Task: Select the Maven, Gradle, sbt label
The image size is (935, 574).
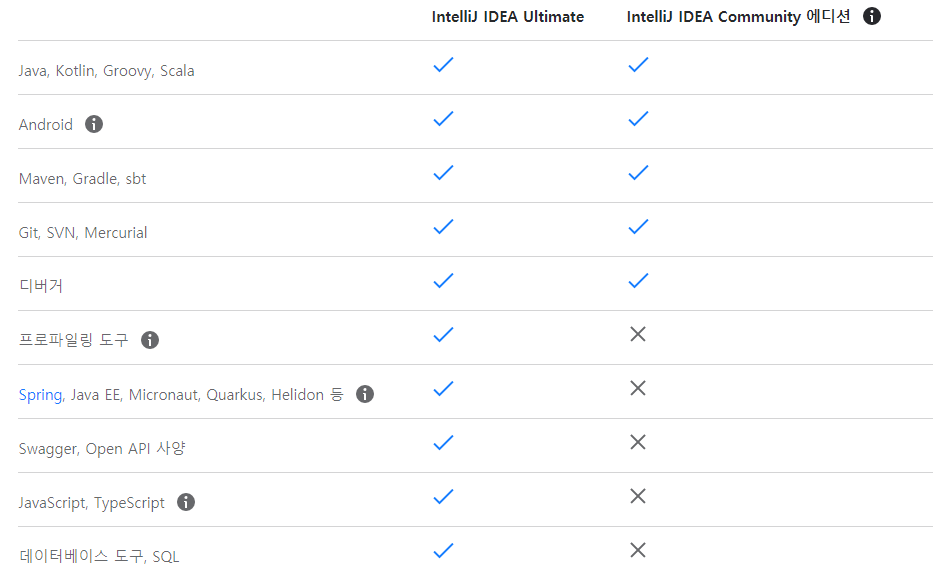Action: [82, 179]
